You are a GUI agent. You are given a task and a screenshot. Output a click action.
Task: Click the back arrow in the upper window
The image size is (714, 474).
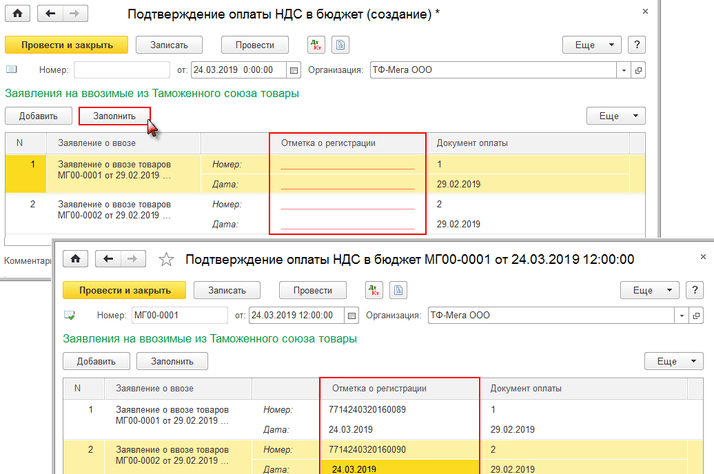point(50,14)
